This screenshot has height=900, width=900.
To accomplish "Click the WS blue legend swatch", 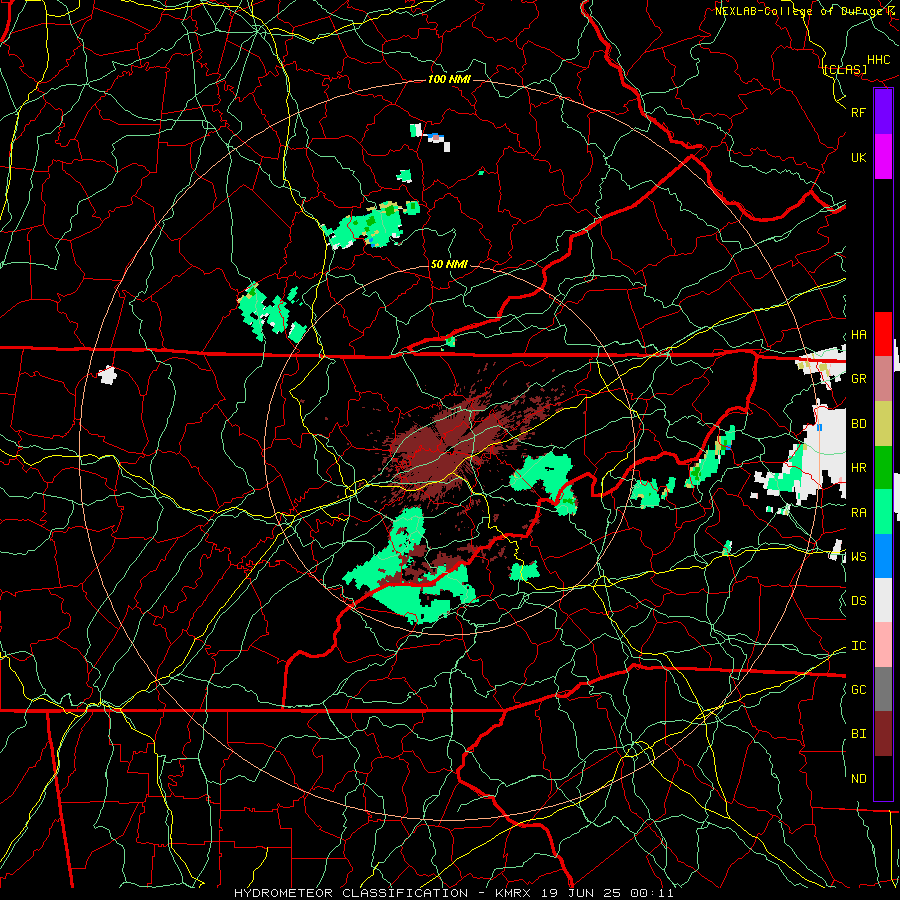I will 883,556.
